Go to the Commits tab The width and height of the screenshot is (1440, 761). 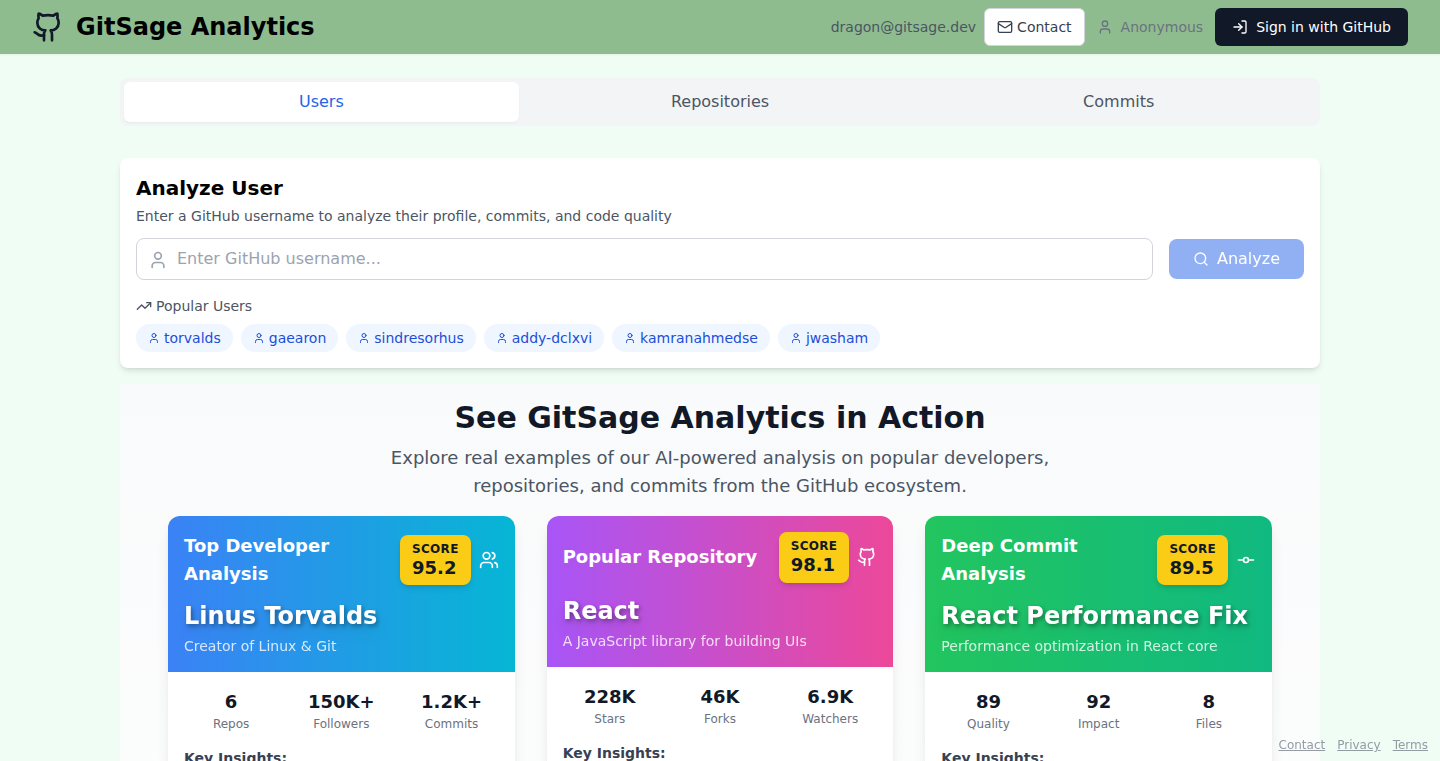pyautogui.click(x=1118, y=102)
